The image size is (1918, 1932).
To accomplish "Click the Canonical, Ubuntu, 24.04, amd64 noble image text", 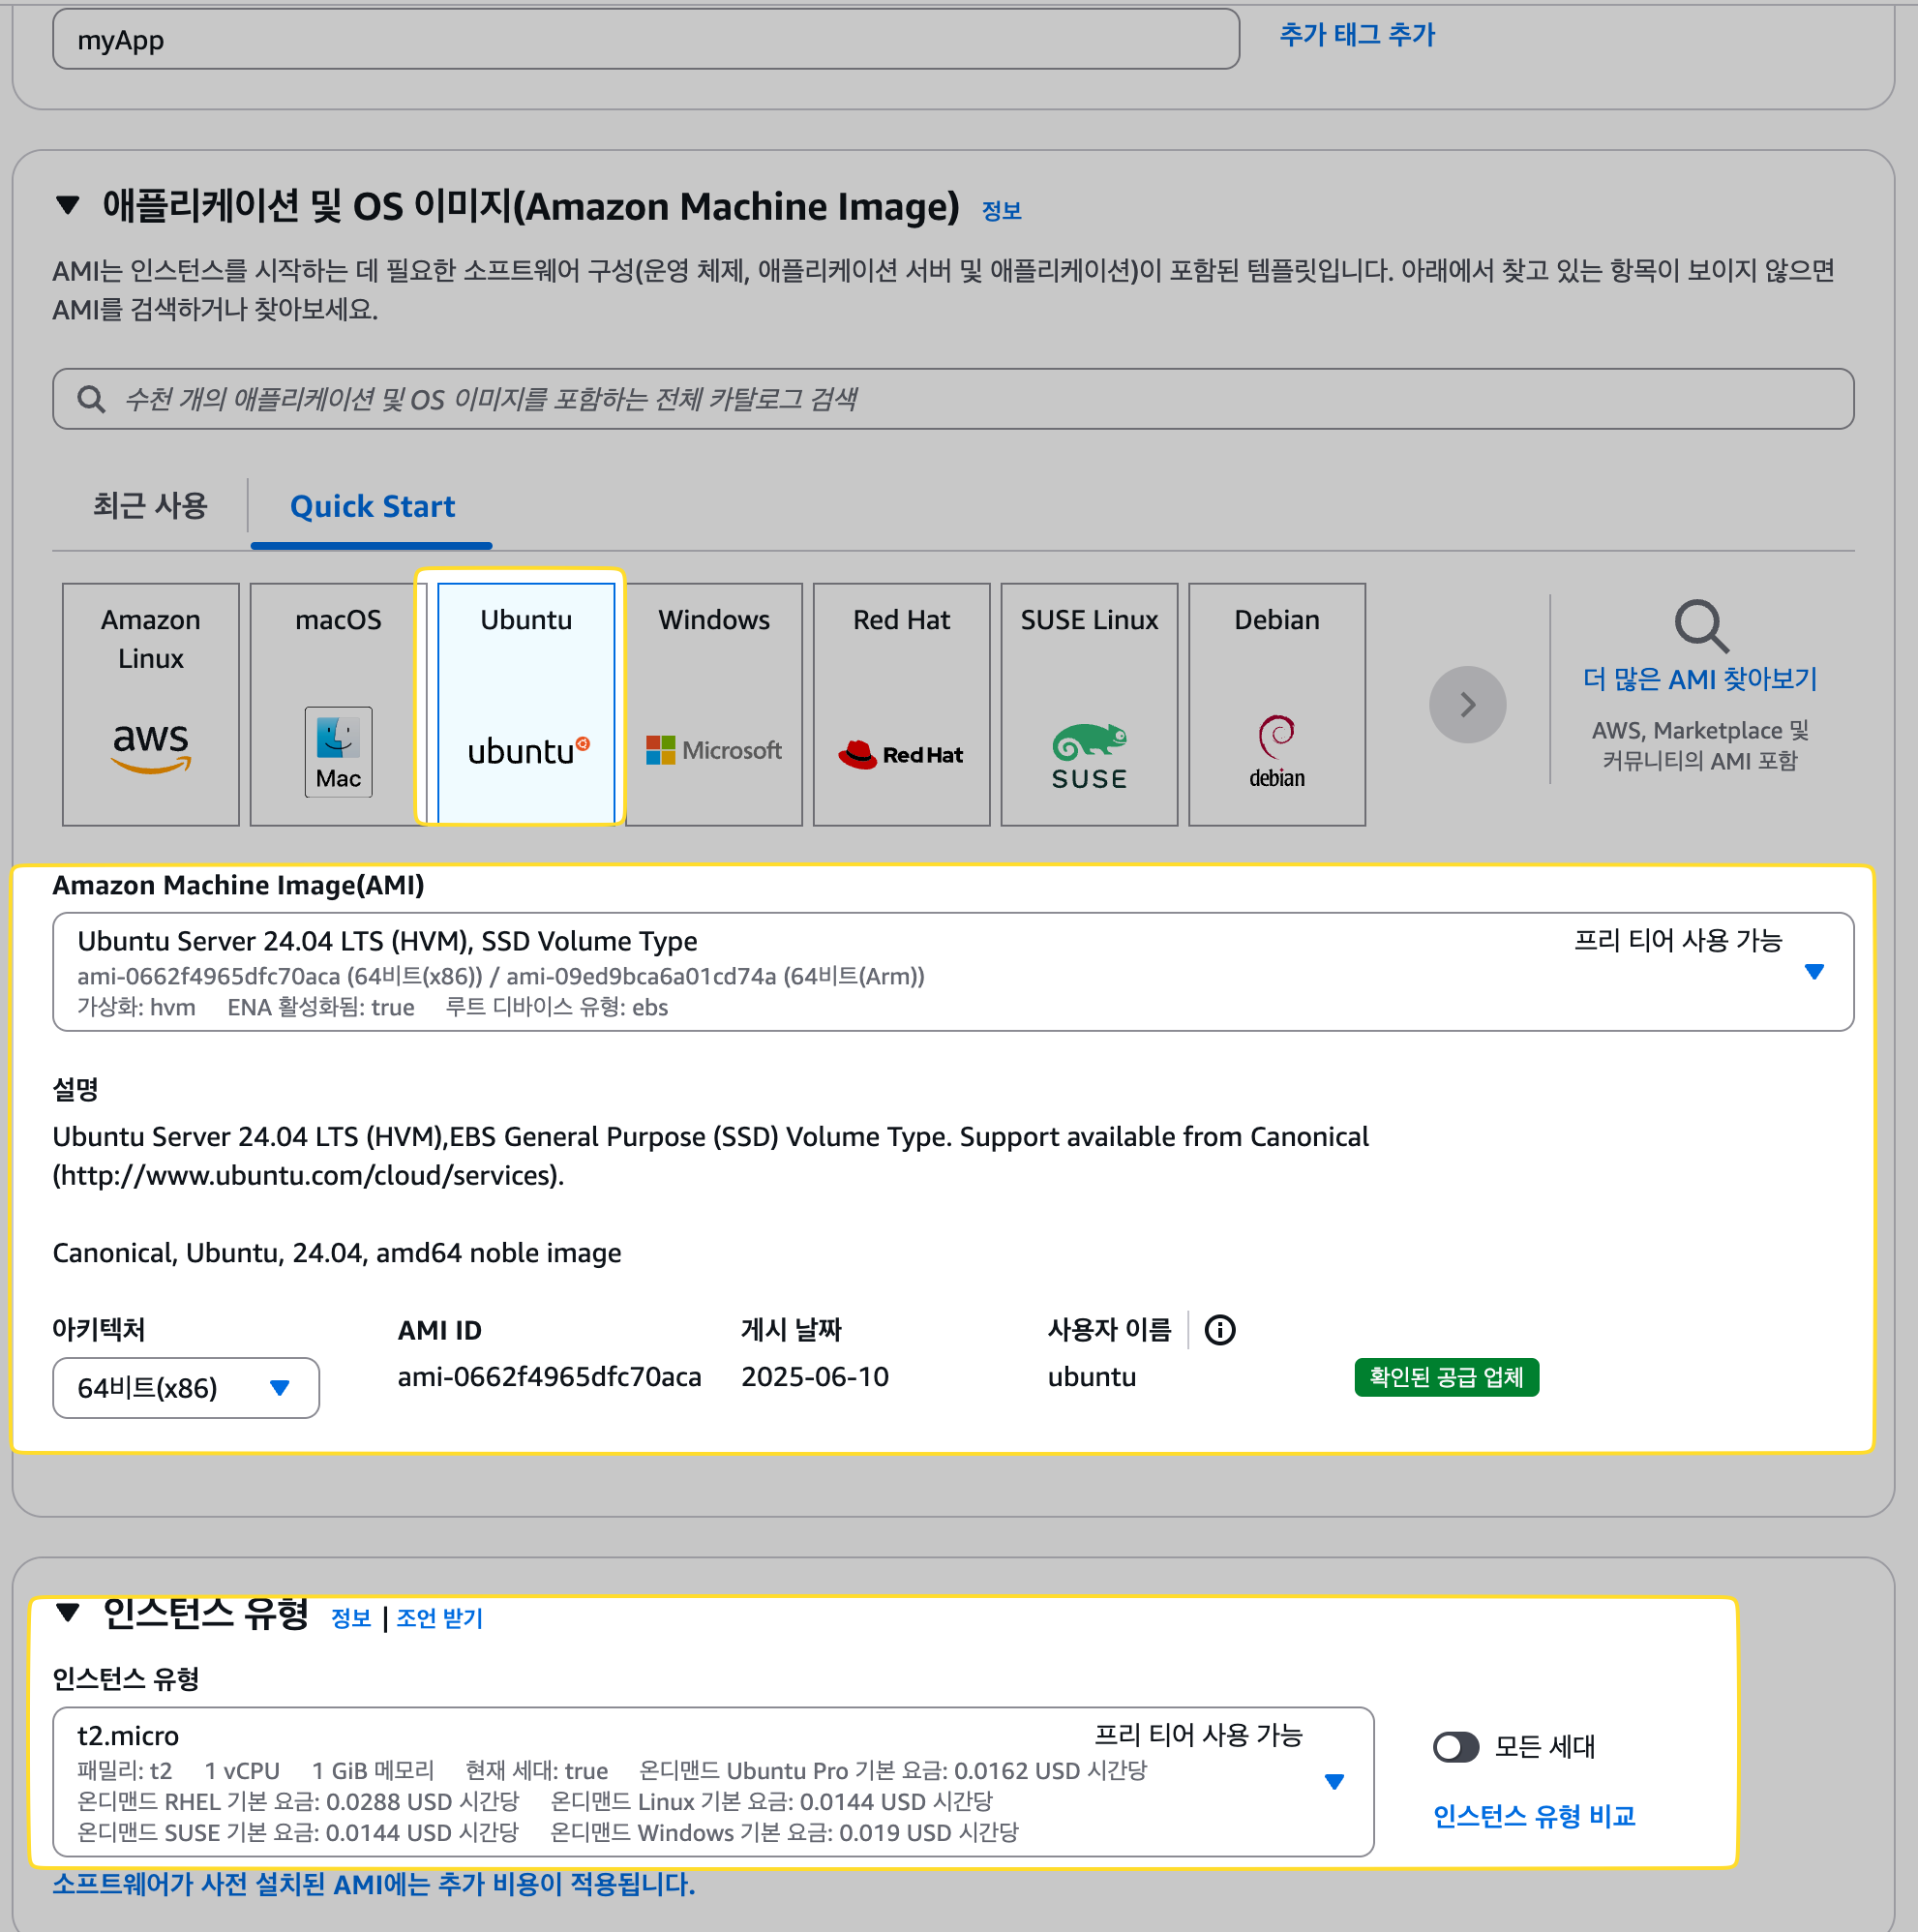I will click(337, 1253).
